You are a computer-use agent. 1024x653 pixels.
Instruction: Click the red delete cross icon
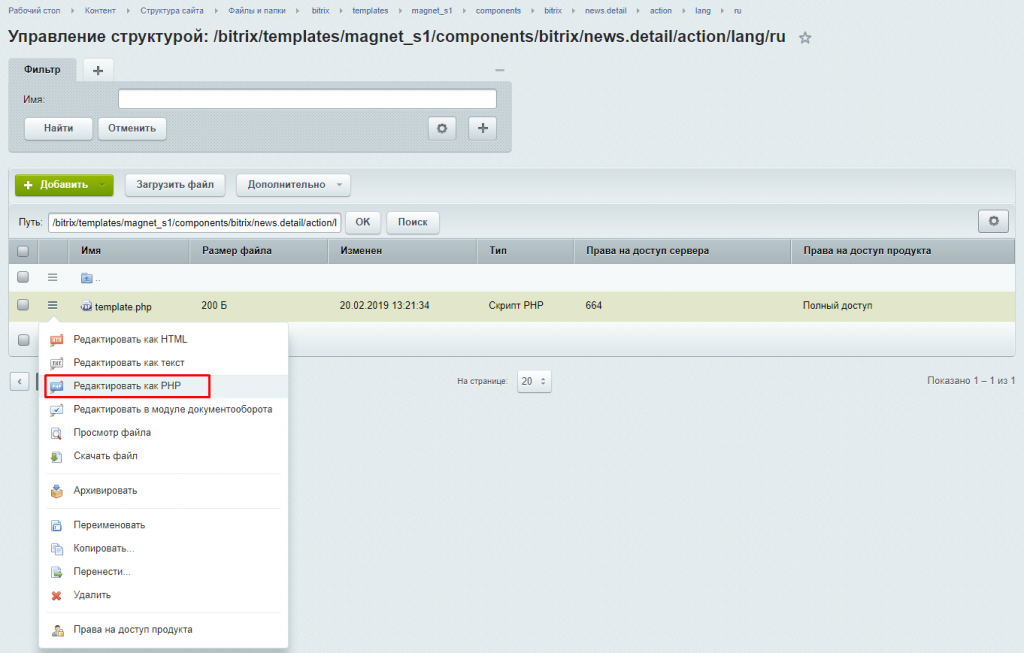[57, 596]
